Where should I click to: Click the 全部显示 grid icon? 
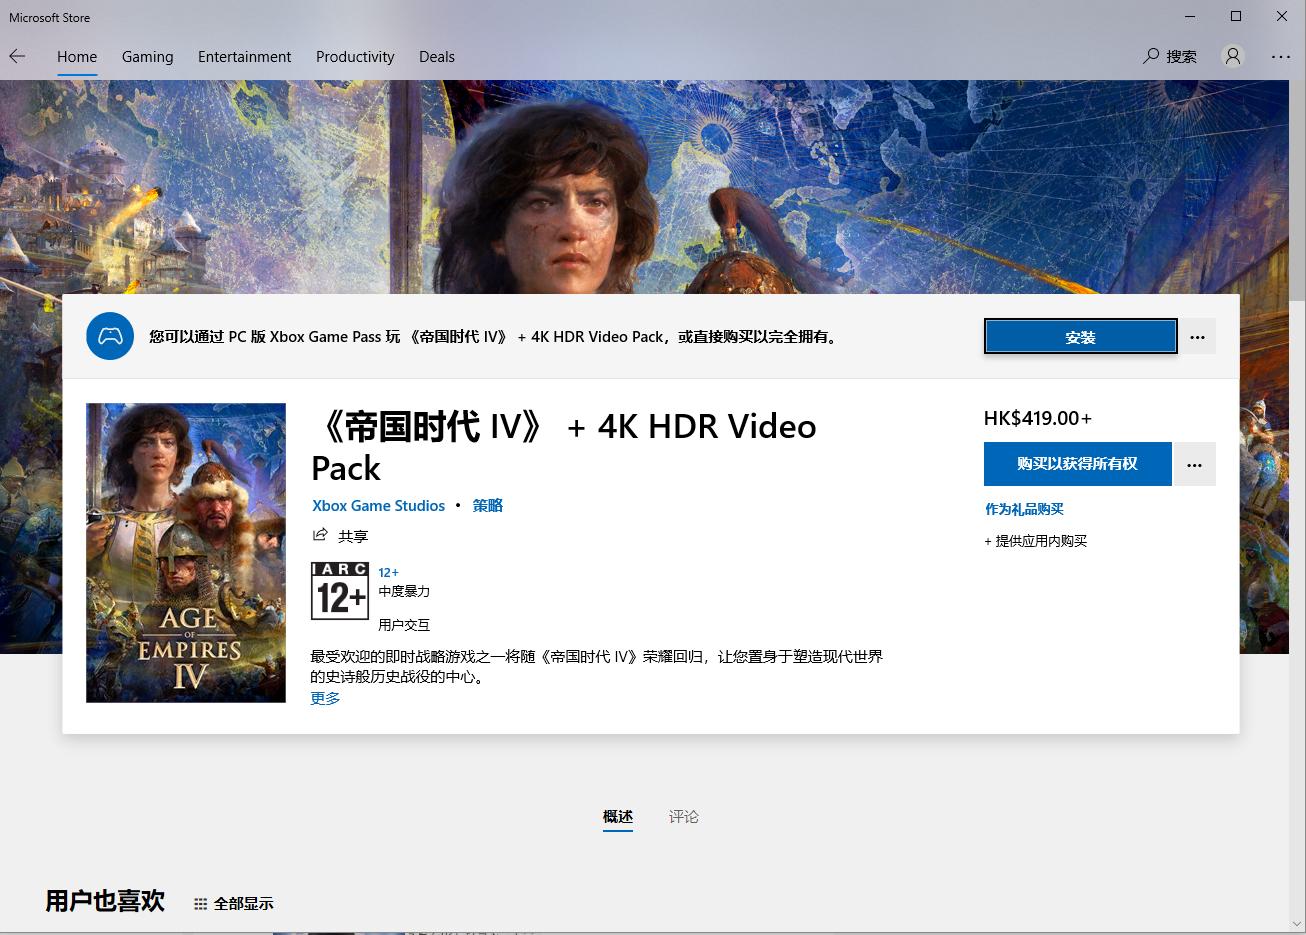point(199,903)
